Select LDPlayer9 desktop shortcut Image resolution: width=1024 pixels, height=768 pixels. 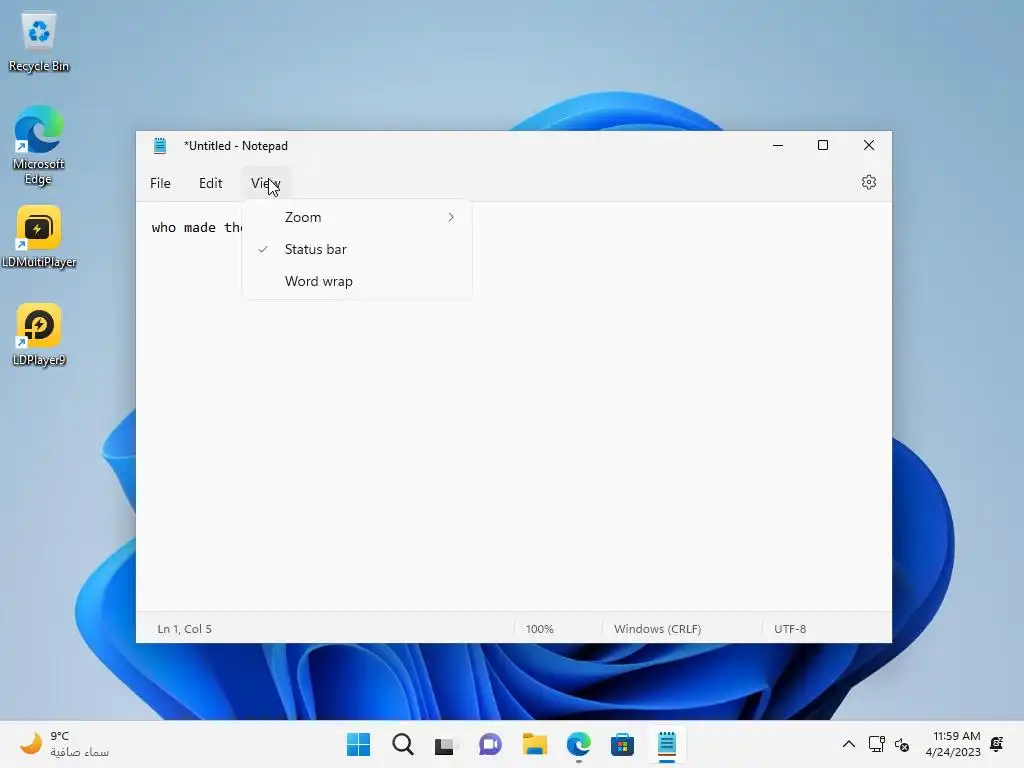[39, 335]
